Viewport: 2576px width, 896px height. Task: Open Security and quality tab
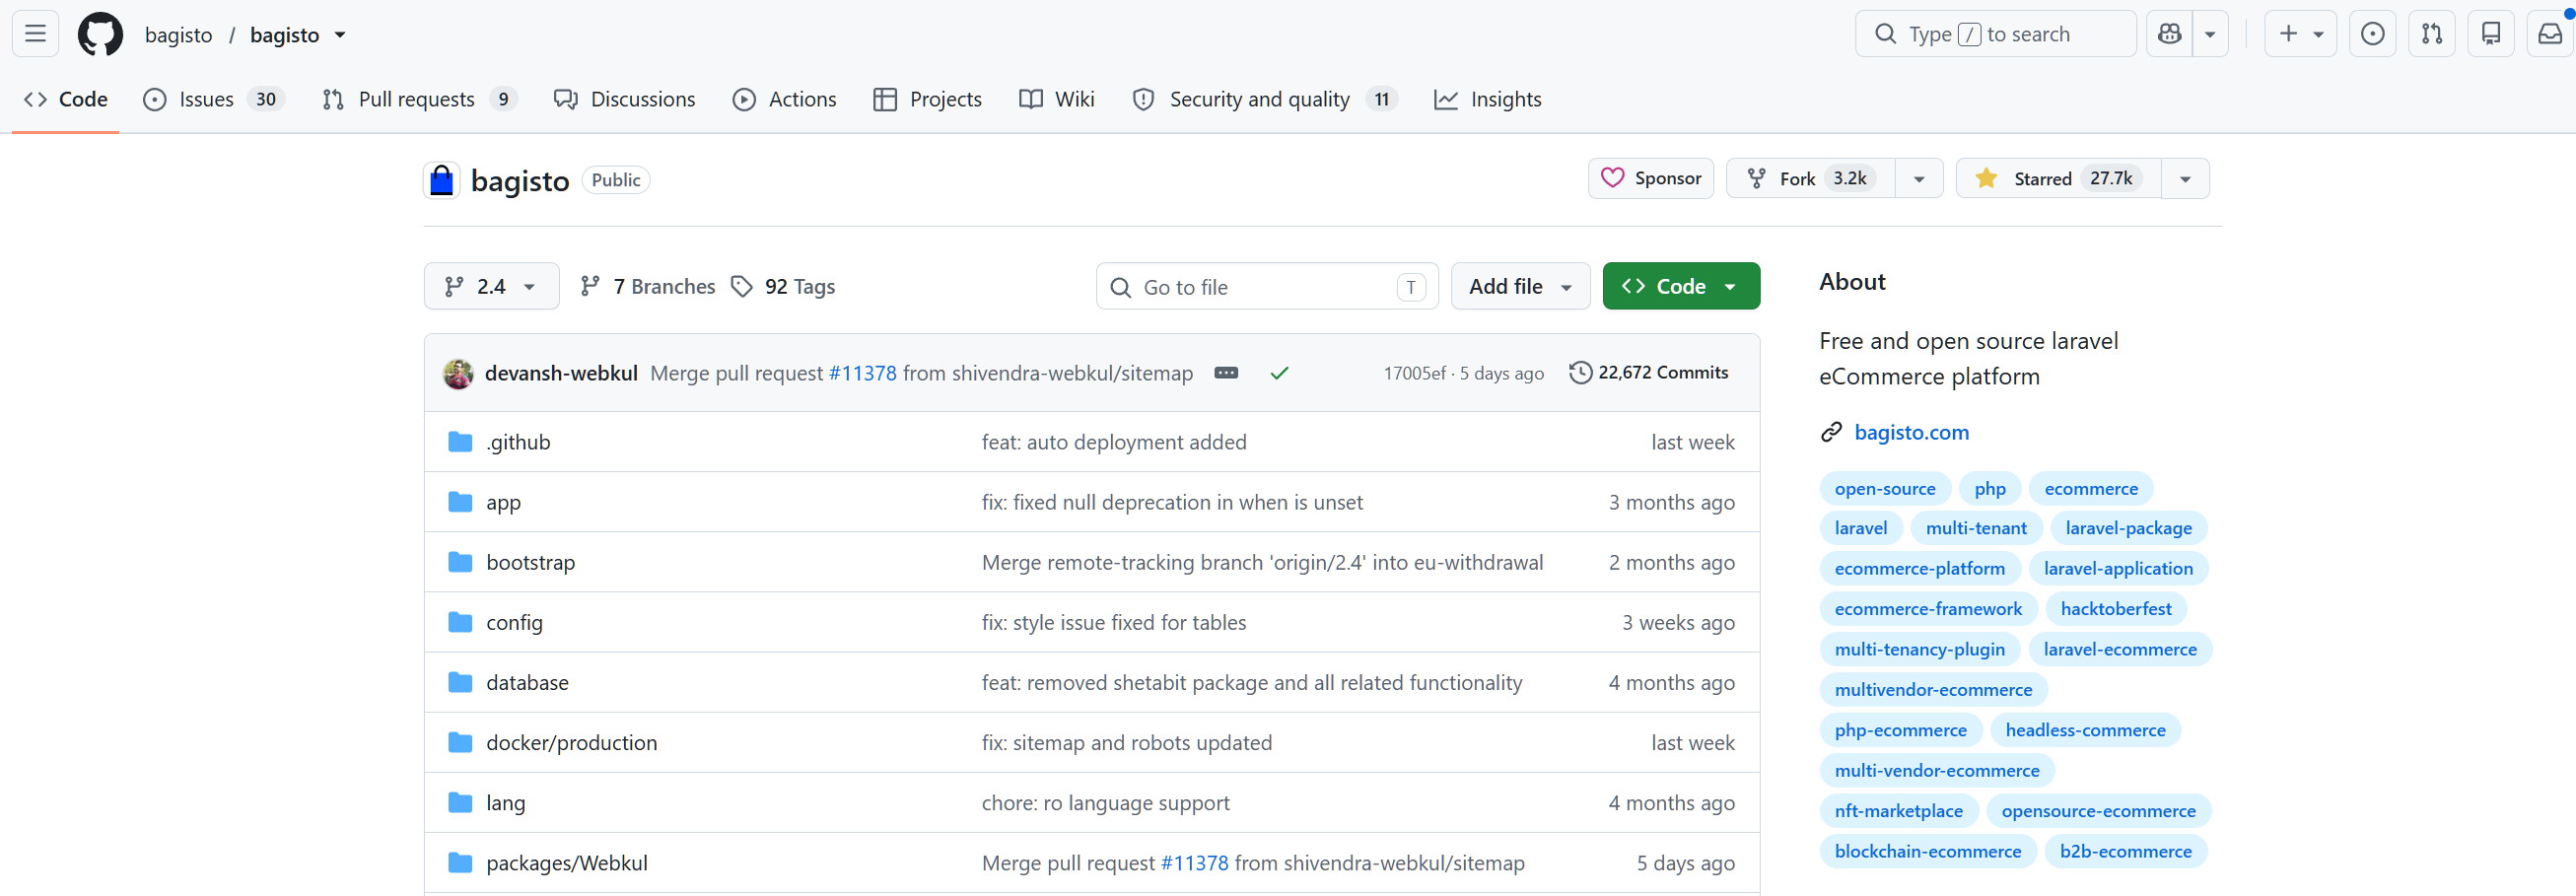tap(1265, 99)
